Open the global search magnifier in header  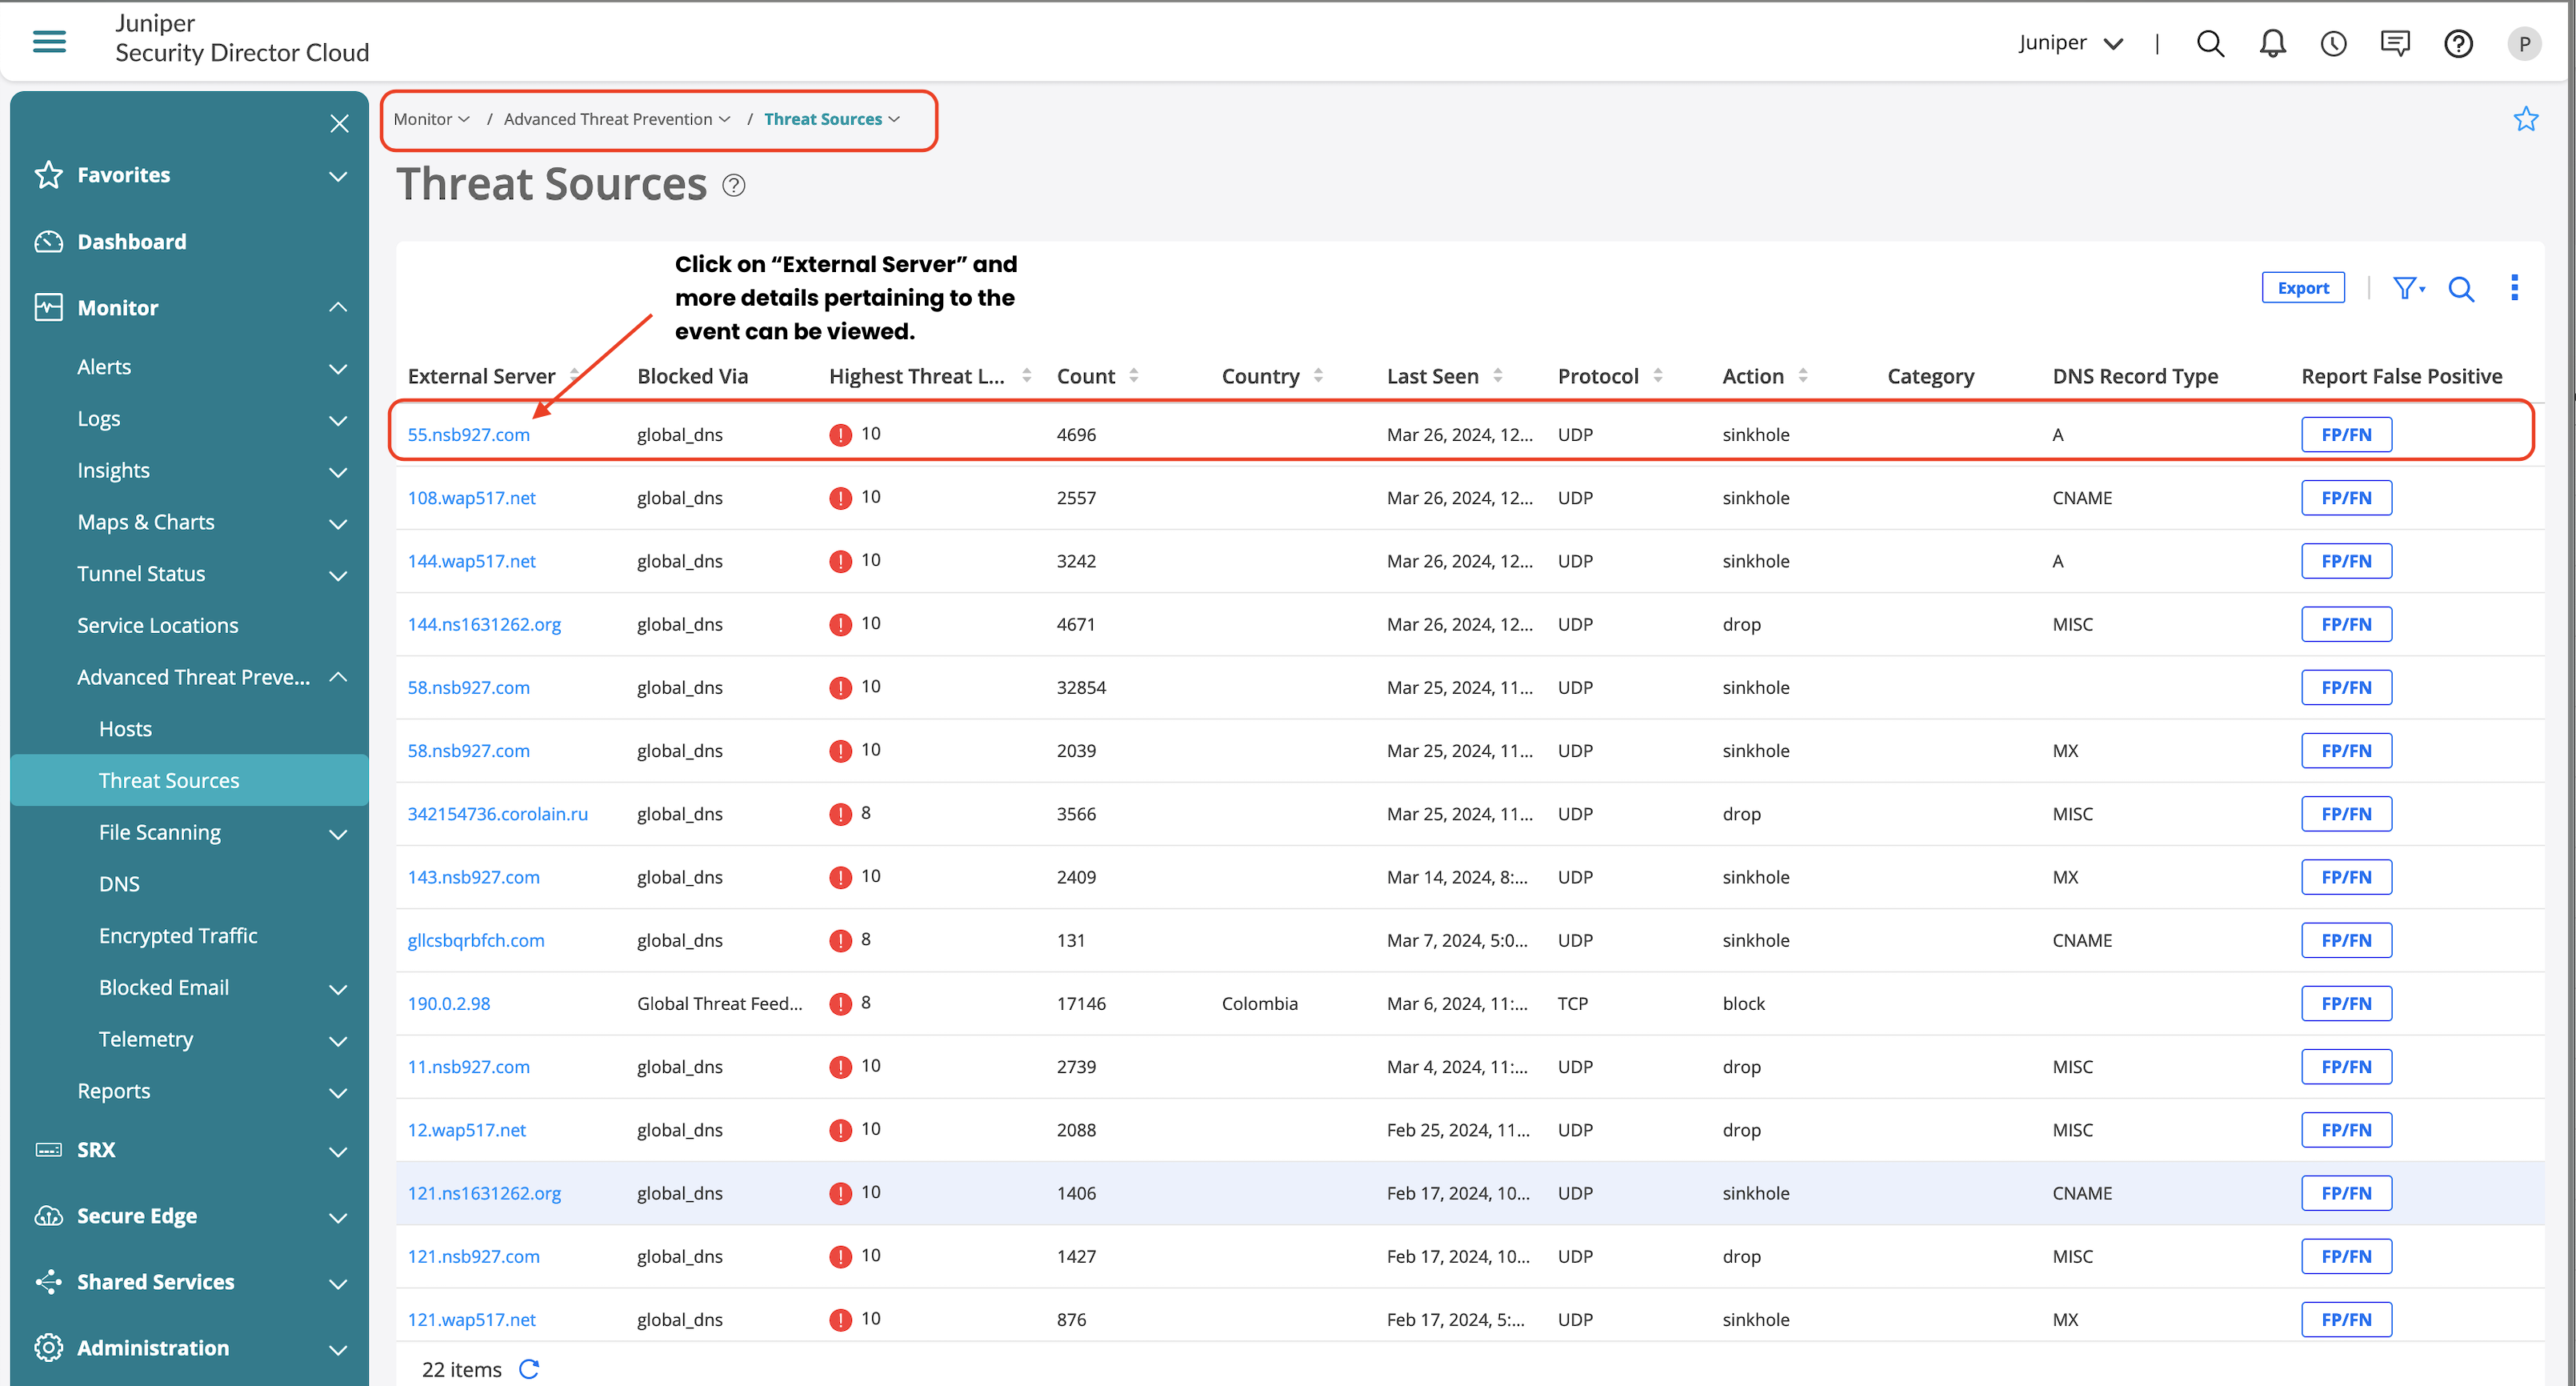click(x=2210, y=43)
